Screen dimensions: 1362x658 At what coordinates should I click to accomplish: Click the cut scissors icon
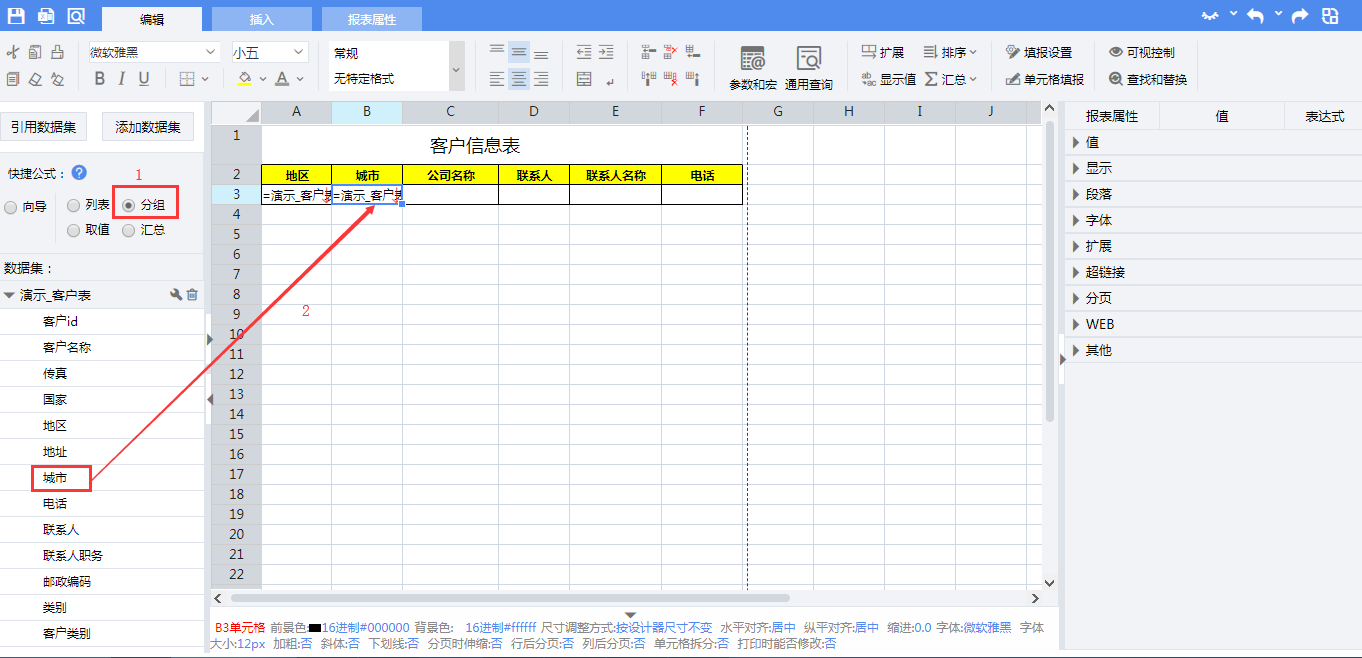(13, 52)
